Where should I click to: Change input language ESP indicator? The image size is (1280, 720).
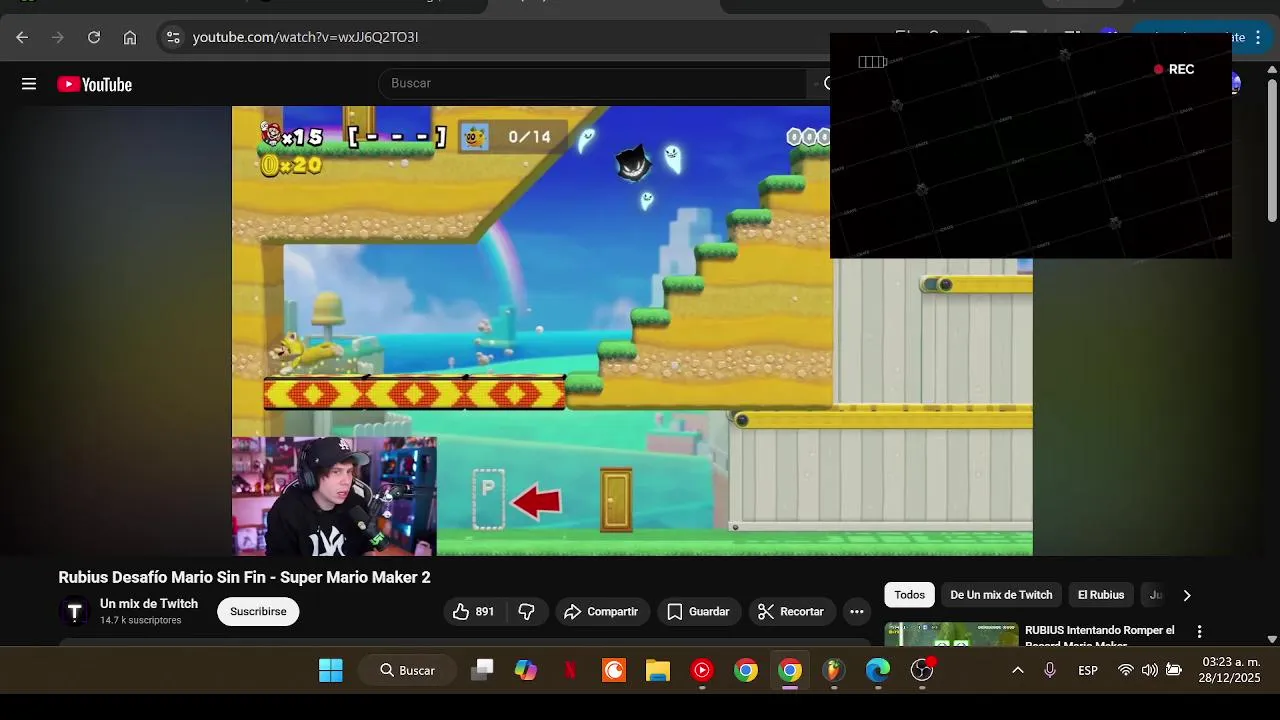point(1088,670)
